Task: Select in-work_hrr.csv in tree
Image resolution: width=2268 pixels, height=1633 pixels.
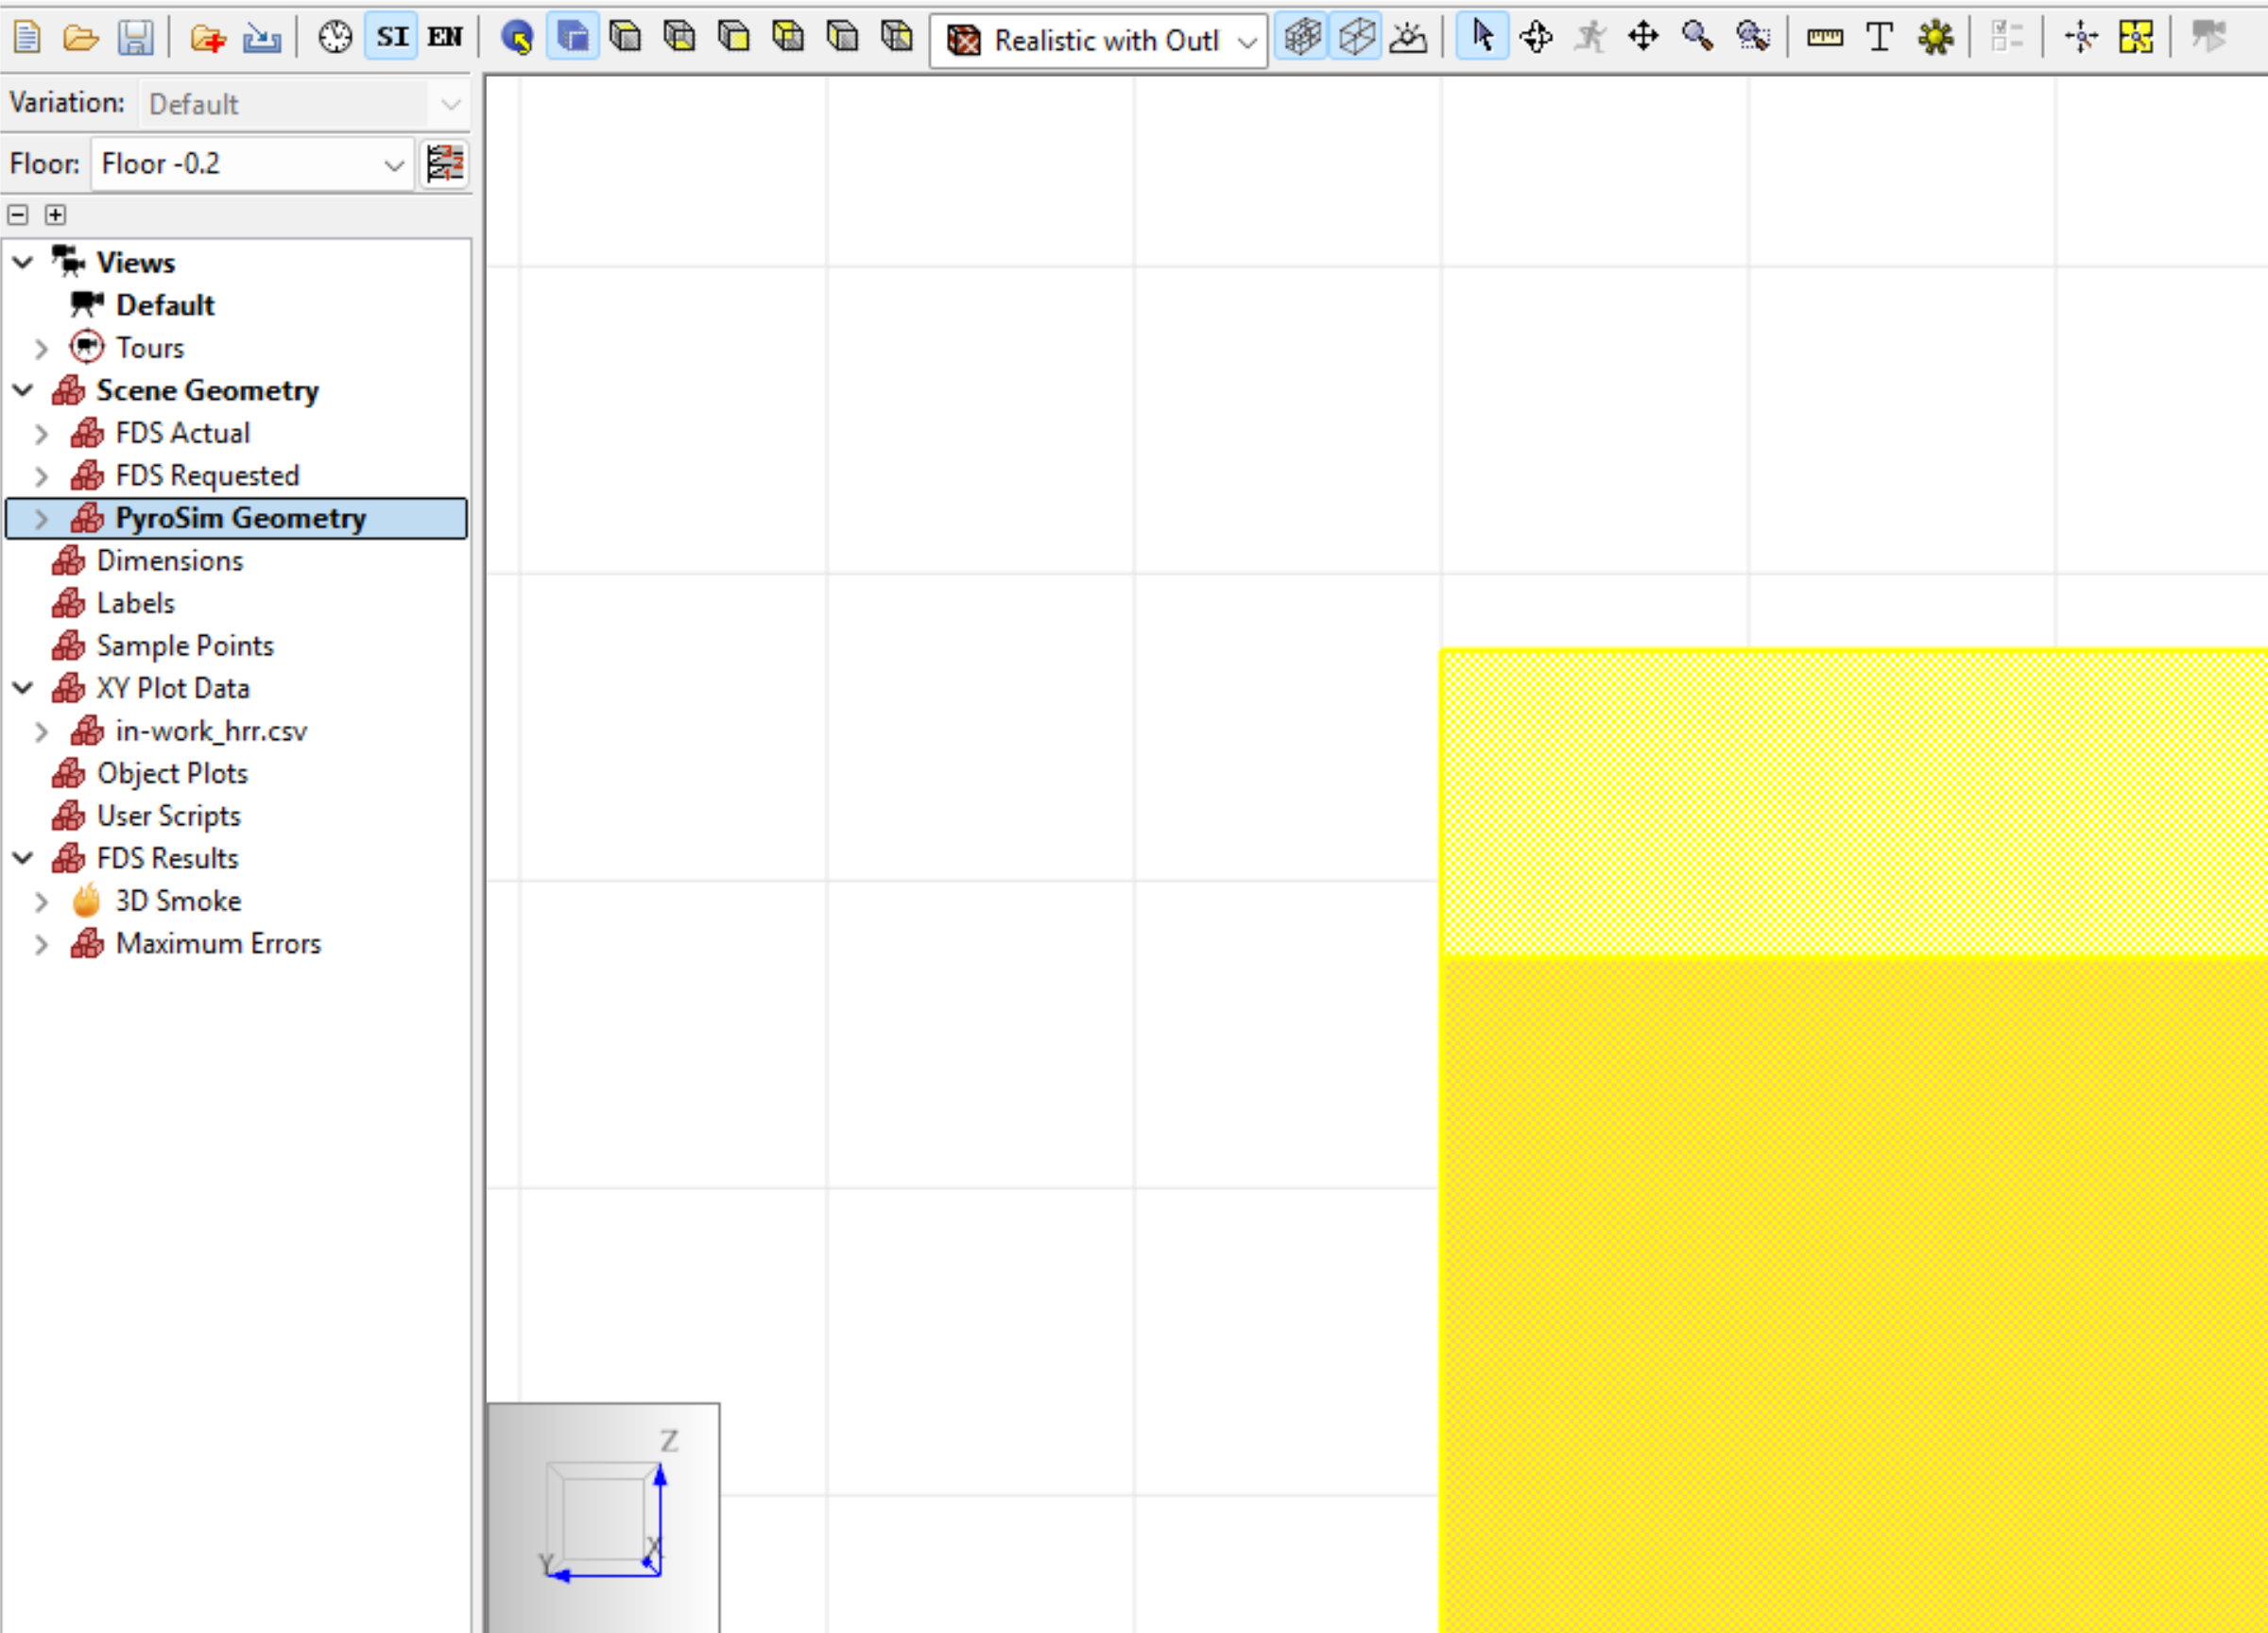Action: click(211, 731)
